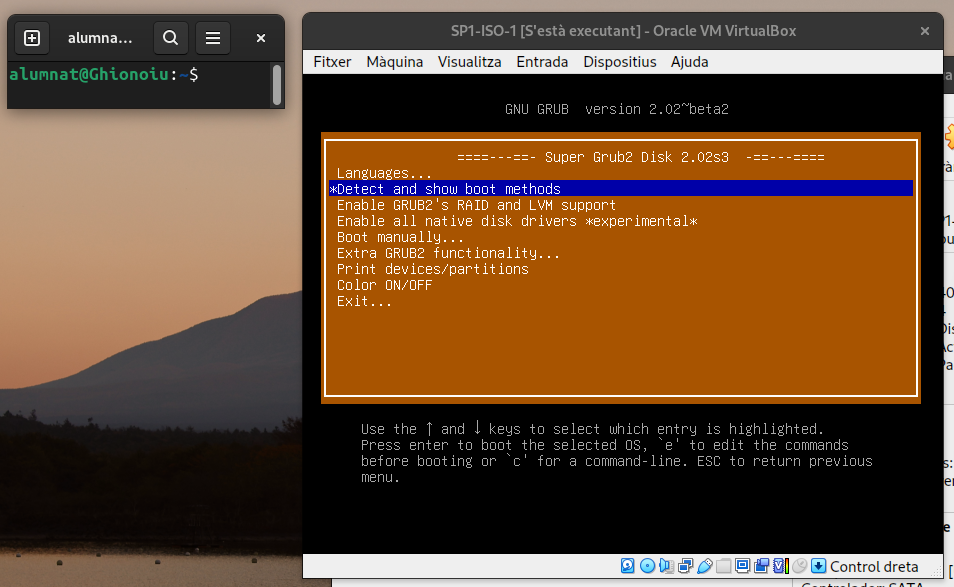Click the hard disk activity status icon

click(x=627, y=566)
